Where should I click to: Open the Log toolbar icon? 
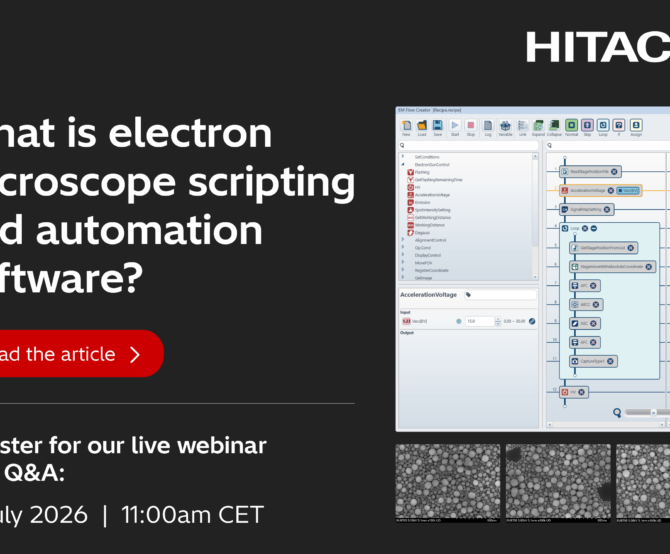coord(488,126)
